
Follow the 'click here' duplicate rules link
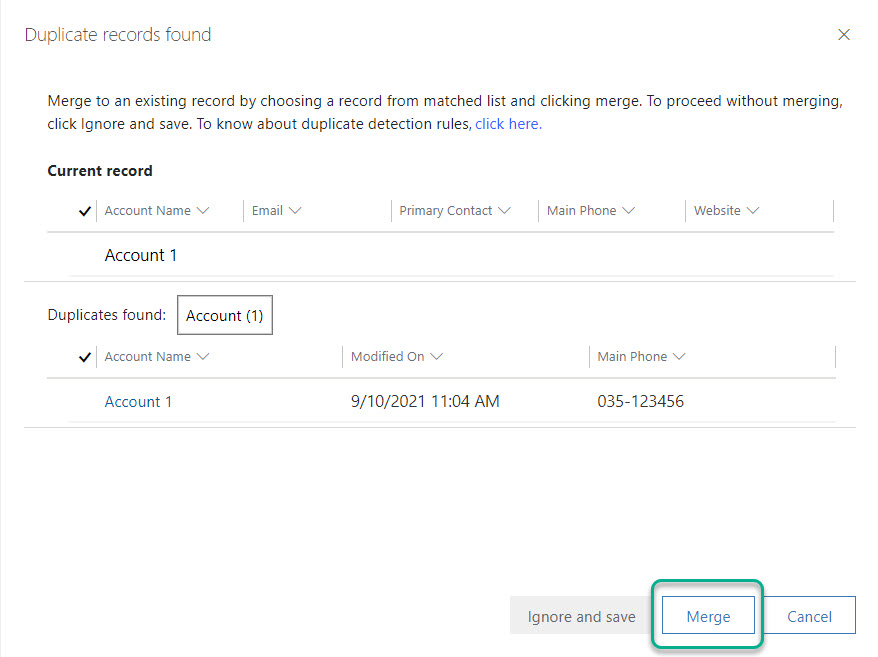pyautogui.click(x=508, y=124)
